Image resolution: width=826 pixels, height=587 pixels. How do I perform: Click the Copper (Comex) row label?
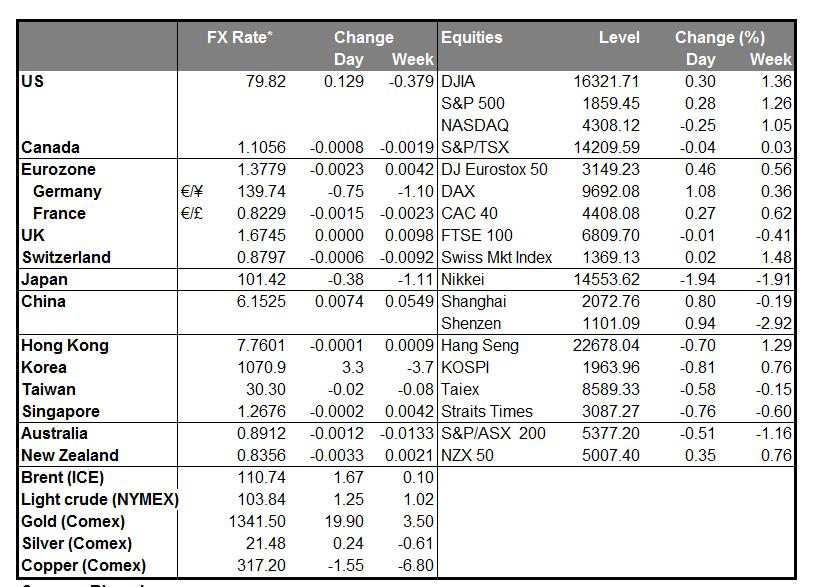[x=80, y=566]
